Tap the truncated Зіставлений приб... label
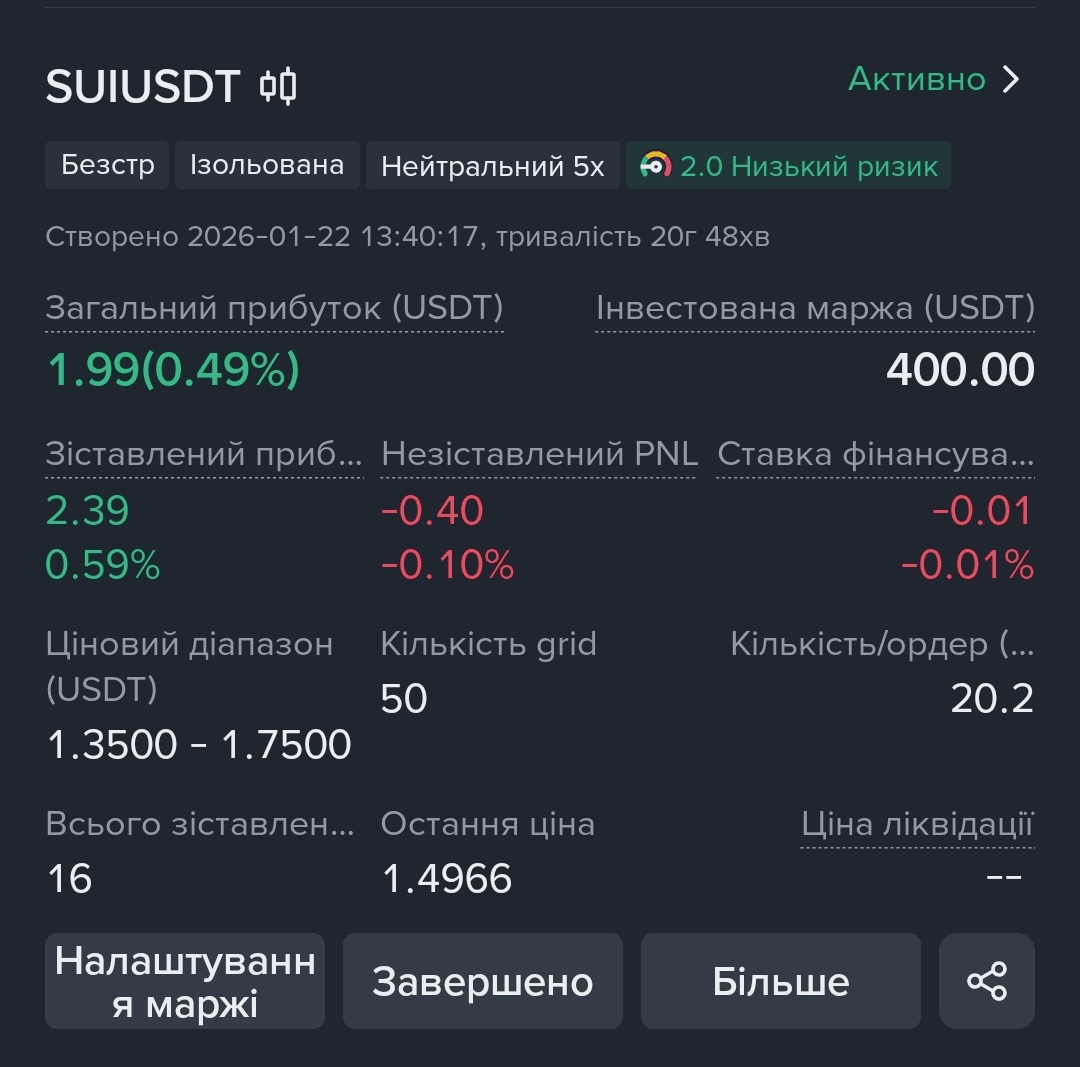Viewport: 1080px width, 1067px height. coord(204,454)
